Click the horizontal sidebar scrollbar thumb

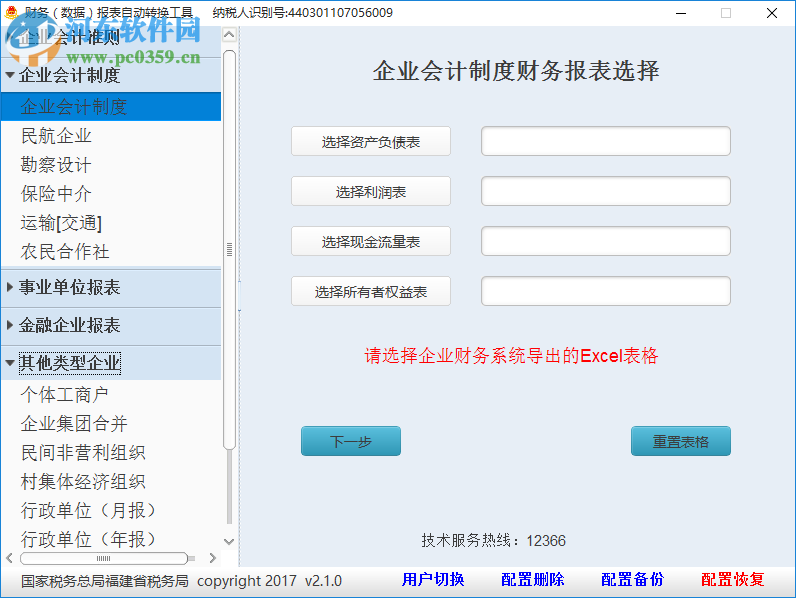click(104, 558)
